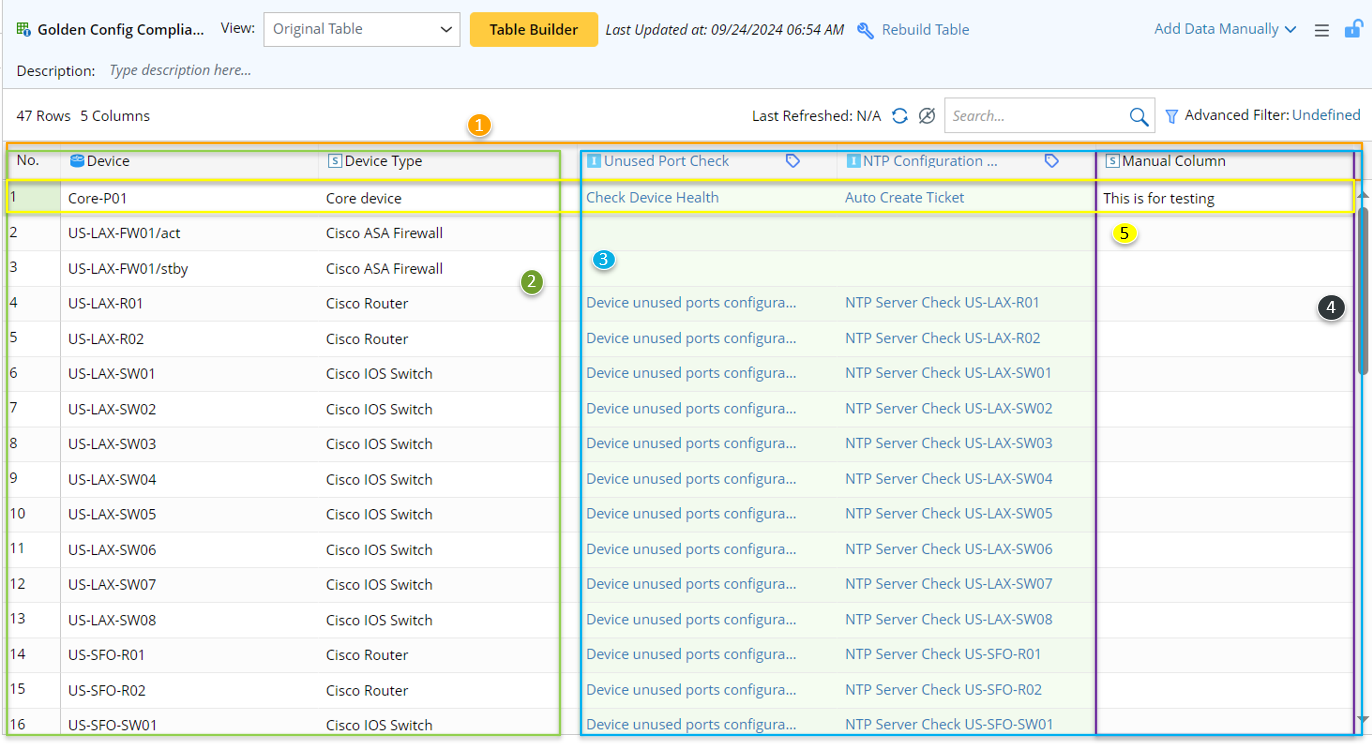The width and height of the screenshot is (1372, 747).
Task: Open the Auto Create Ticket link
Action: (x=904, y=198)
